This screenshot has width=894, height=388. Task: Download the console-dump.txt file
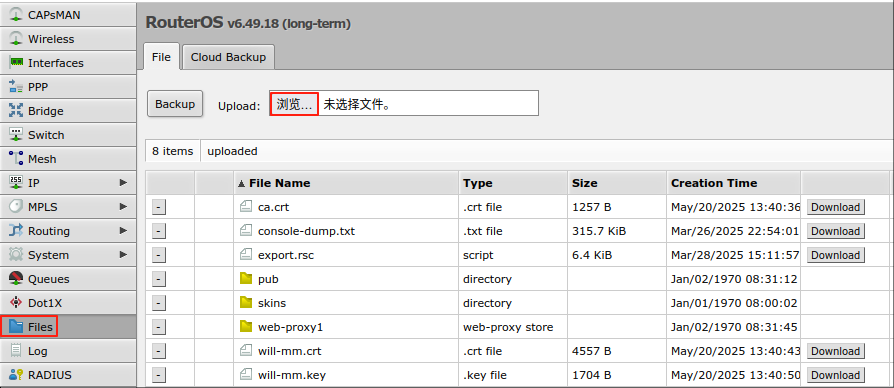[x=835, y=231]
